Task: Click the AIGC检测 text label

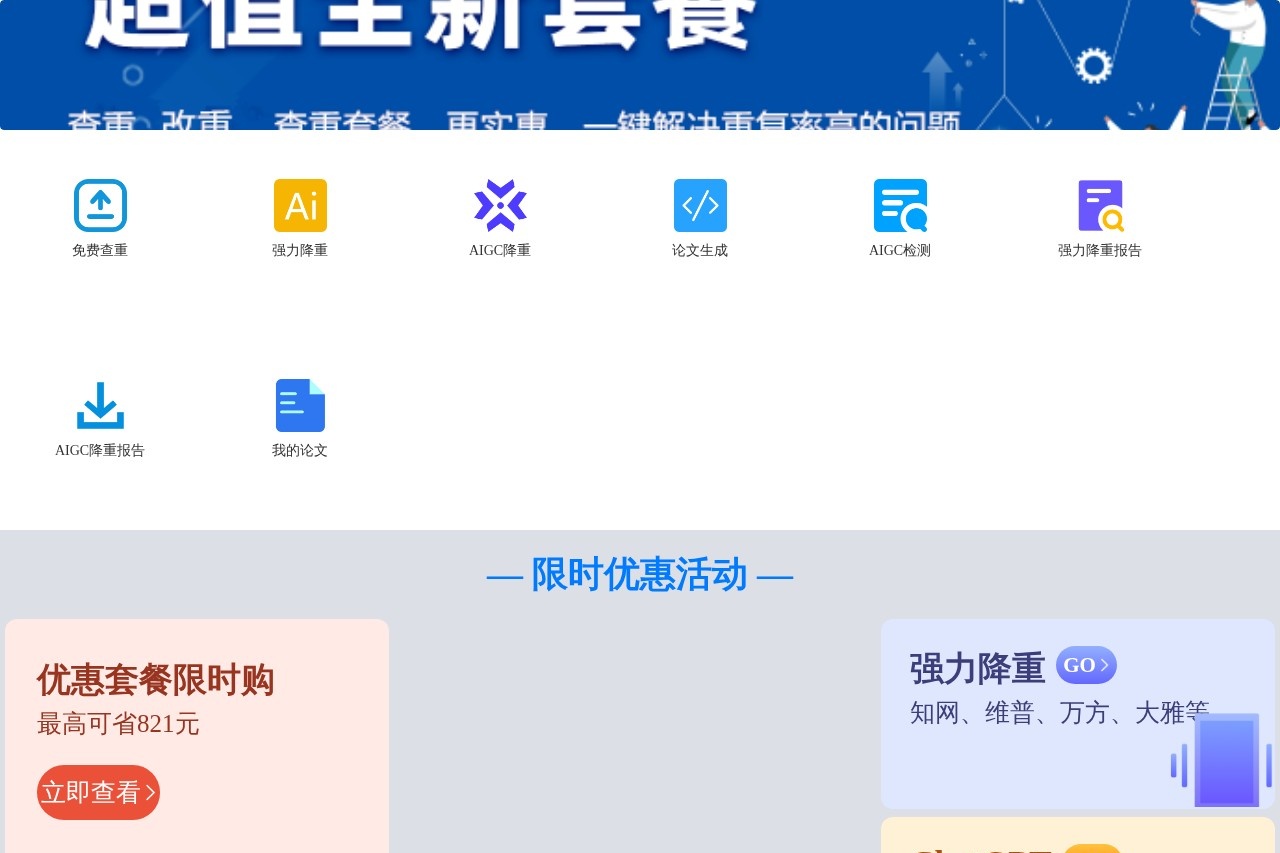Action: pyautogui.click(x=900, y=251)
